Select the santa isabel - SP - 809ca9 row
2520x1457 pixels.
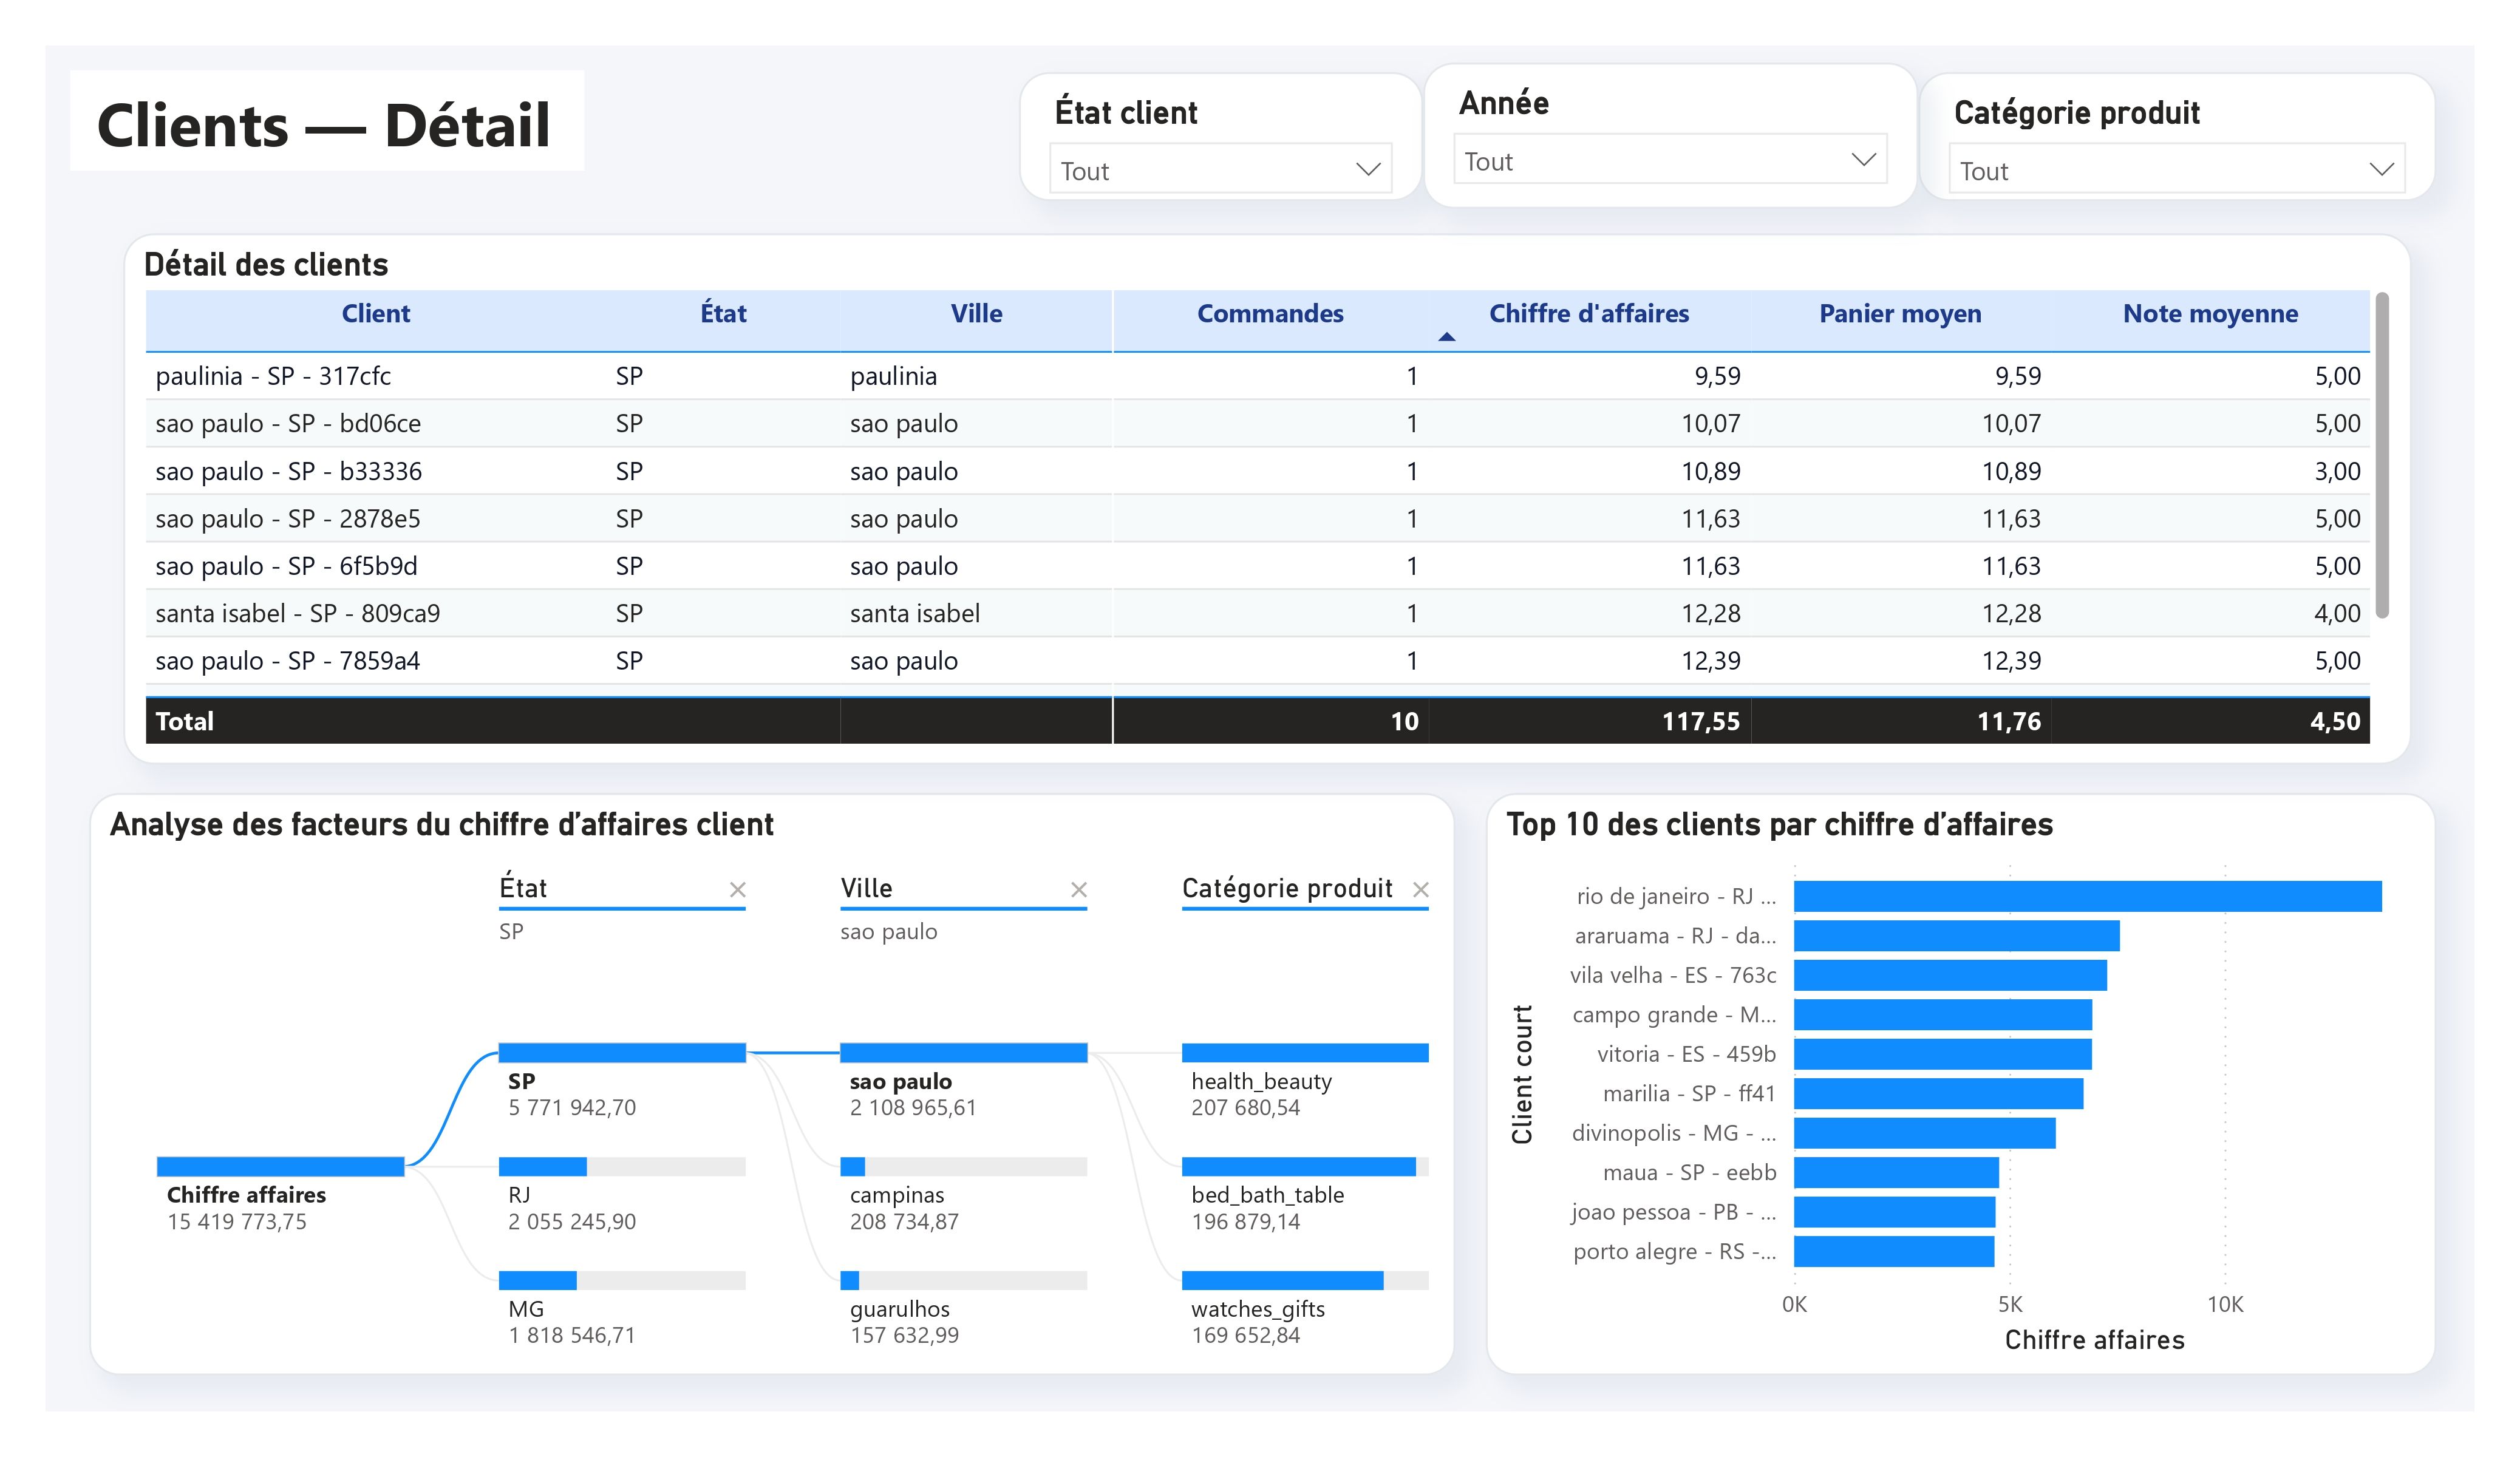tap(1257, 613)
